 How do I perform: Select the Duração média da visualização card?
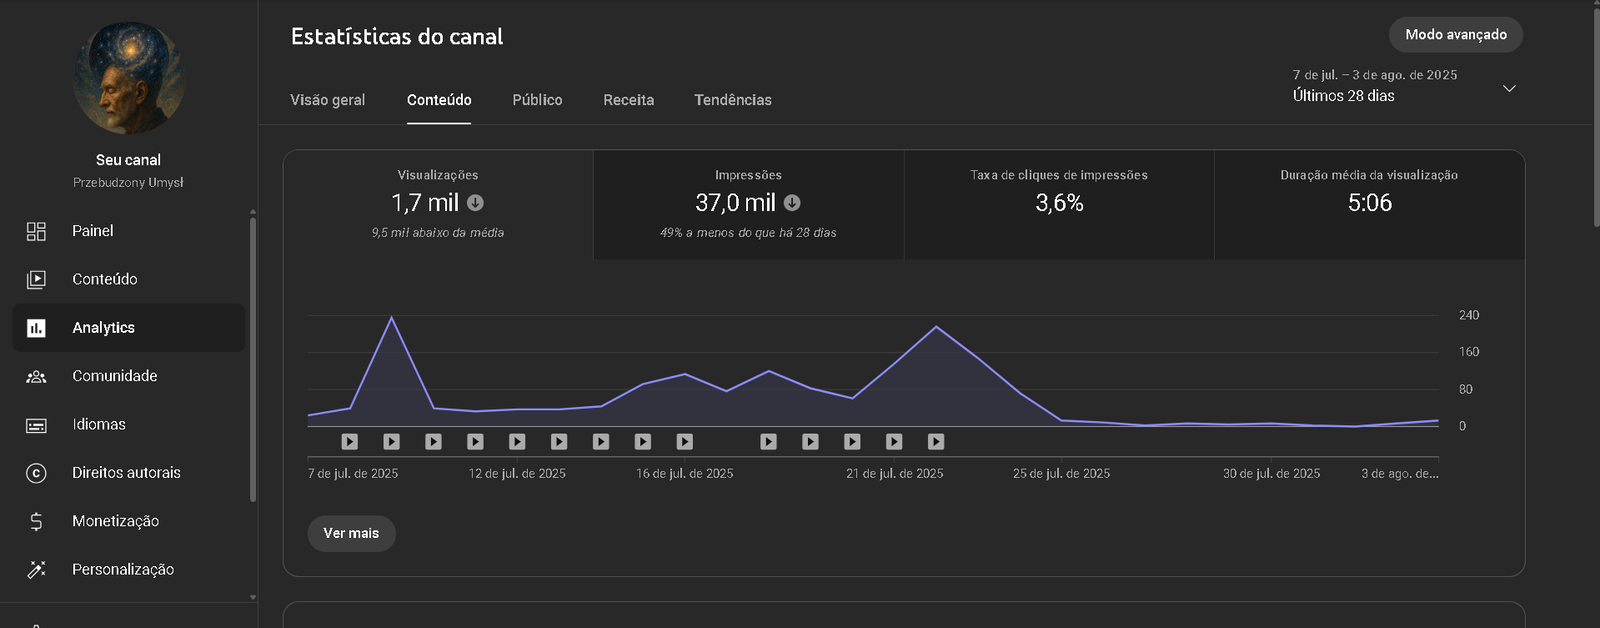pos(1370,205)
